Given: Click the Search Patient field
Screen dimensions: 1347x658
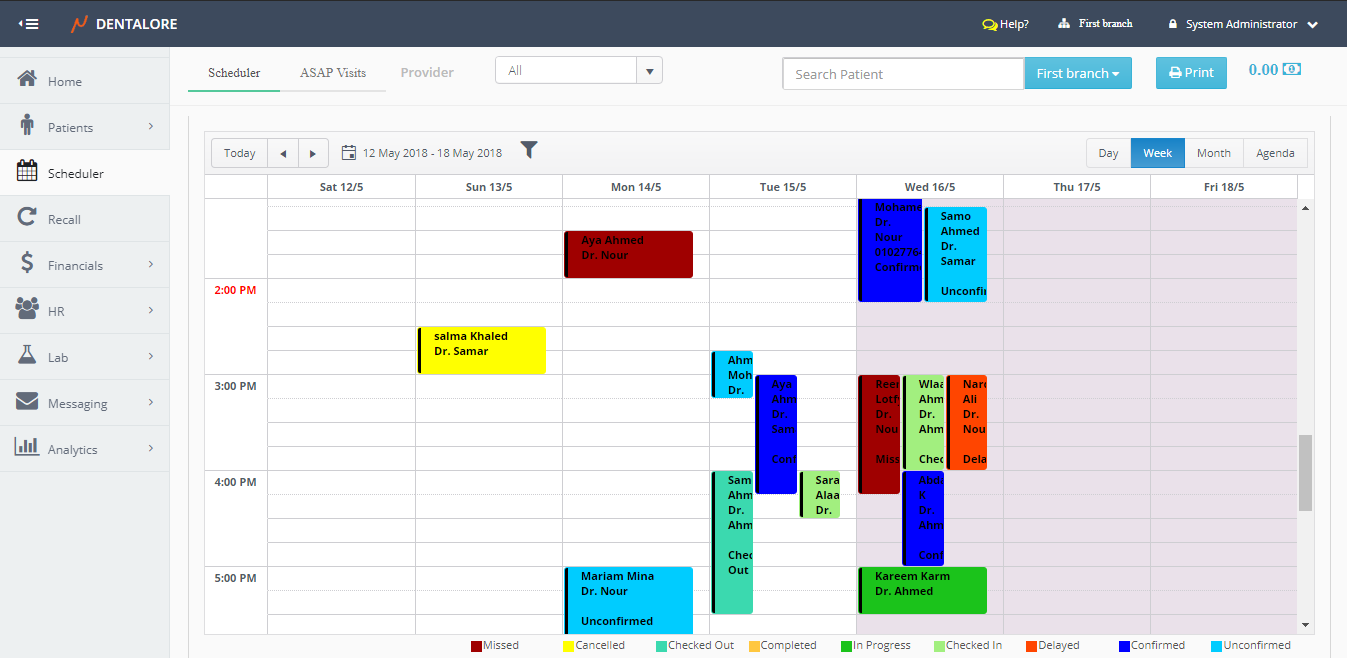Looking at the screenshot, I should 903,74.
